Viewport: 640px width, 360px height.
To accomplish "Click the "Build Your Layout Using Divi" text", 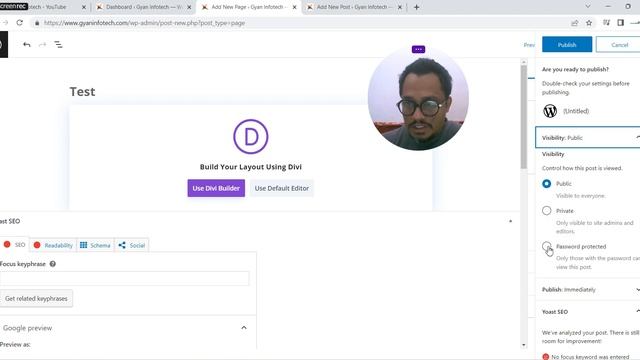I will point(251,167).
